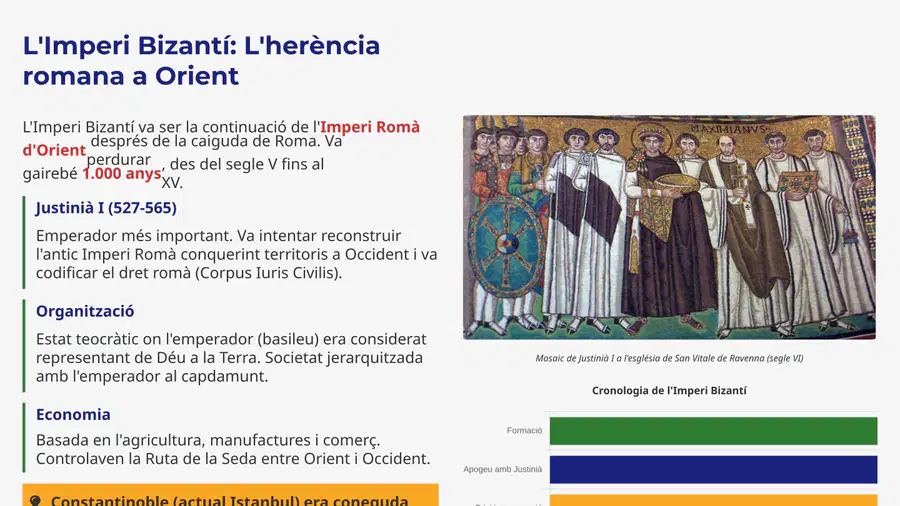Viewport: 900px width, 506px height.
Task: Select the heading "Justinià I (527-565)"
Action: click(106, 208)
